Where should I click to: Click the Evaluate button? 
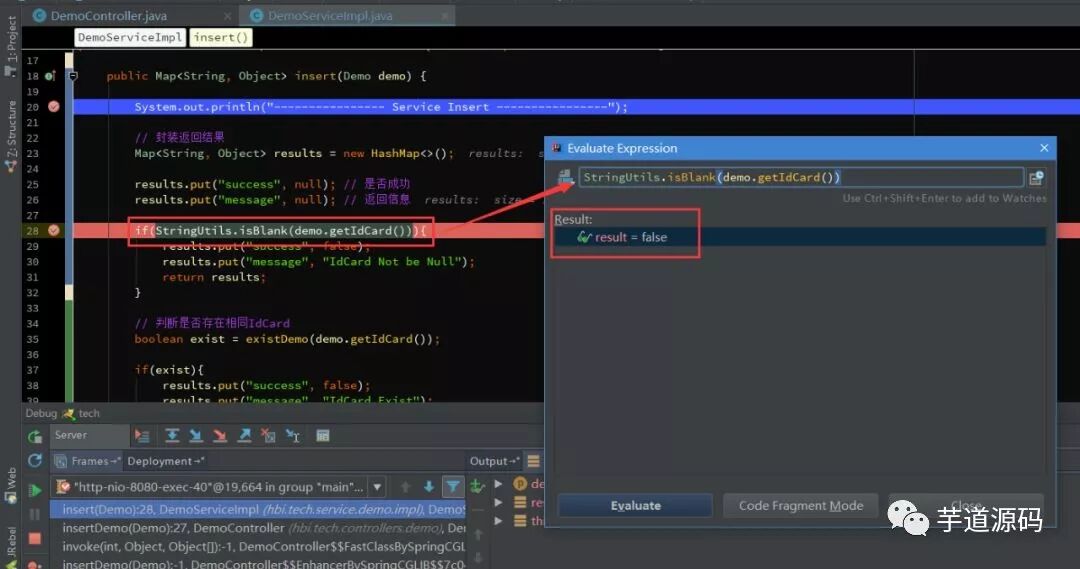point(635,506)
